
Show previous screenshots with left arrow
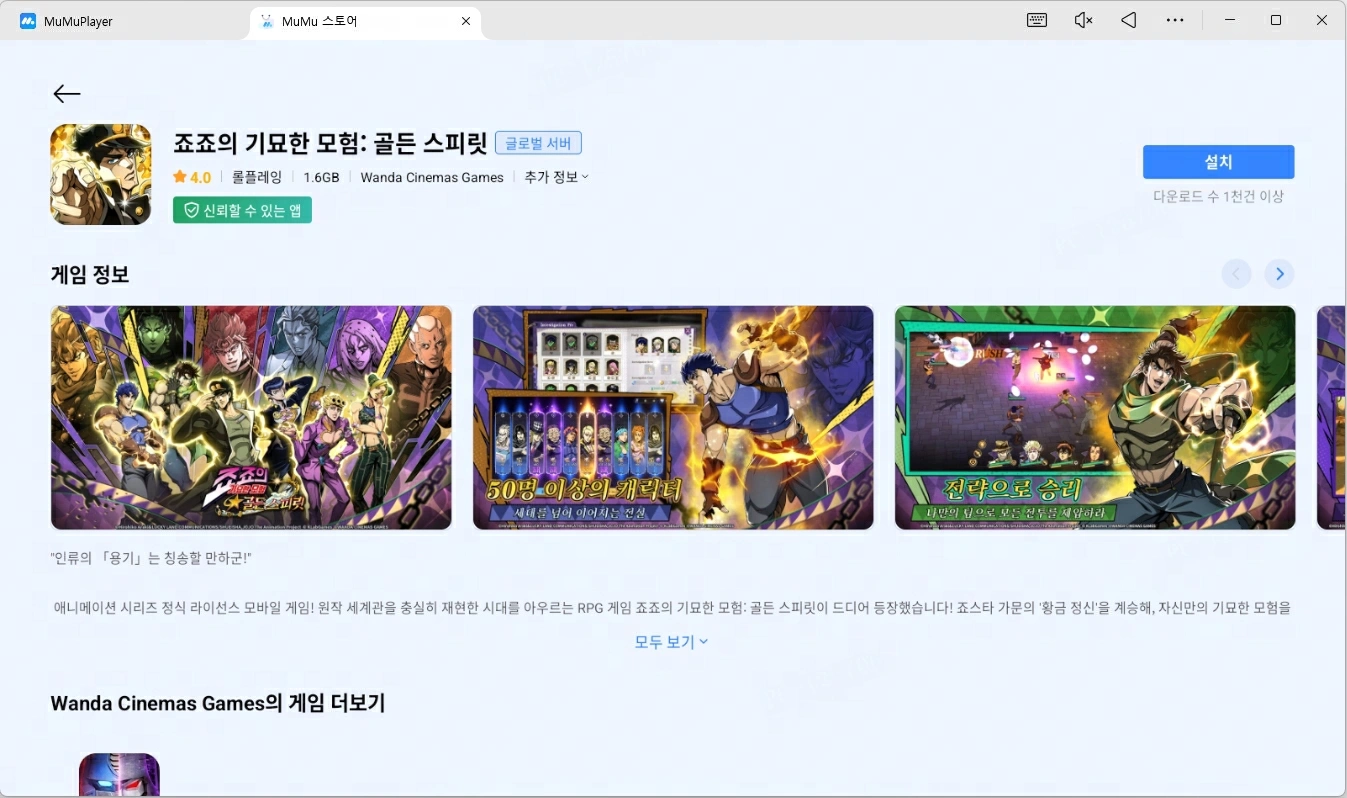(x=1237, y=274)
